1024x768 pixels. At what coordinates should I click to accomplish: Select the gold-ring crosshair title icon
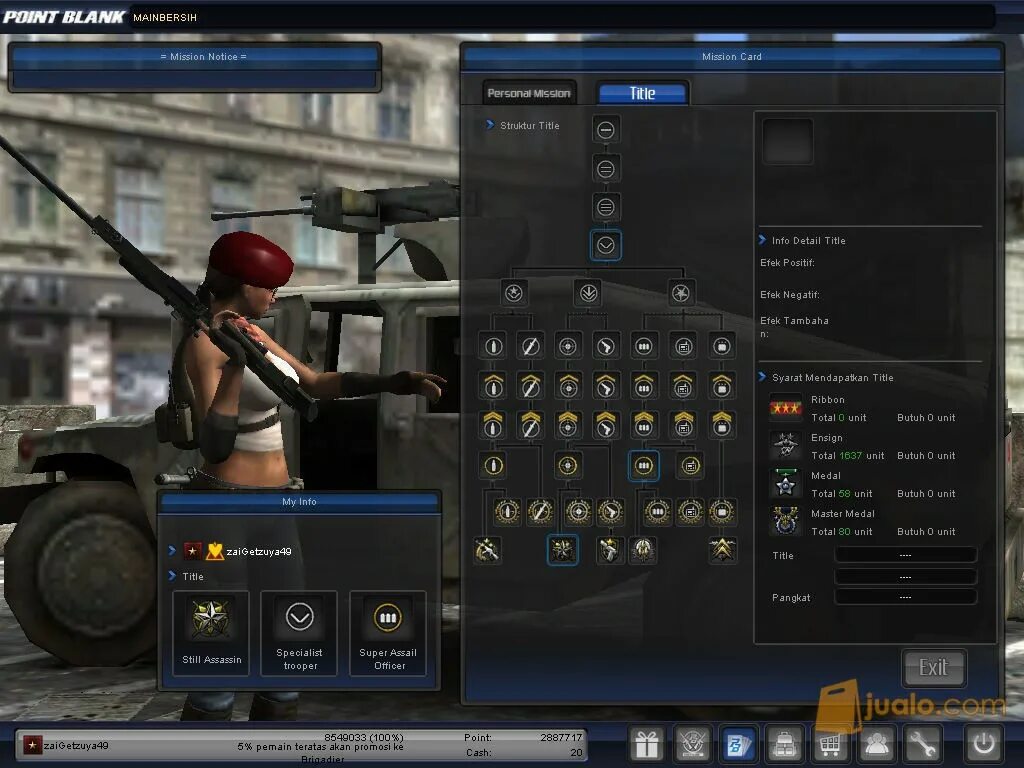(568, 466)
